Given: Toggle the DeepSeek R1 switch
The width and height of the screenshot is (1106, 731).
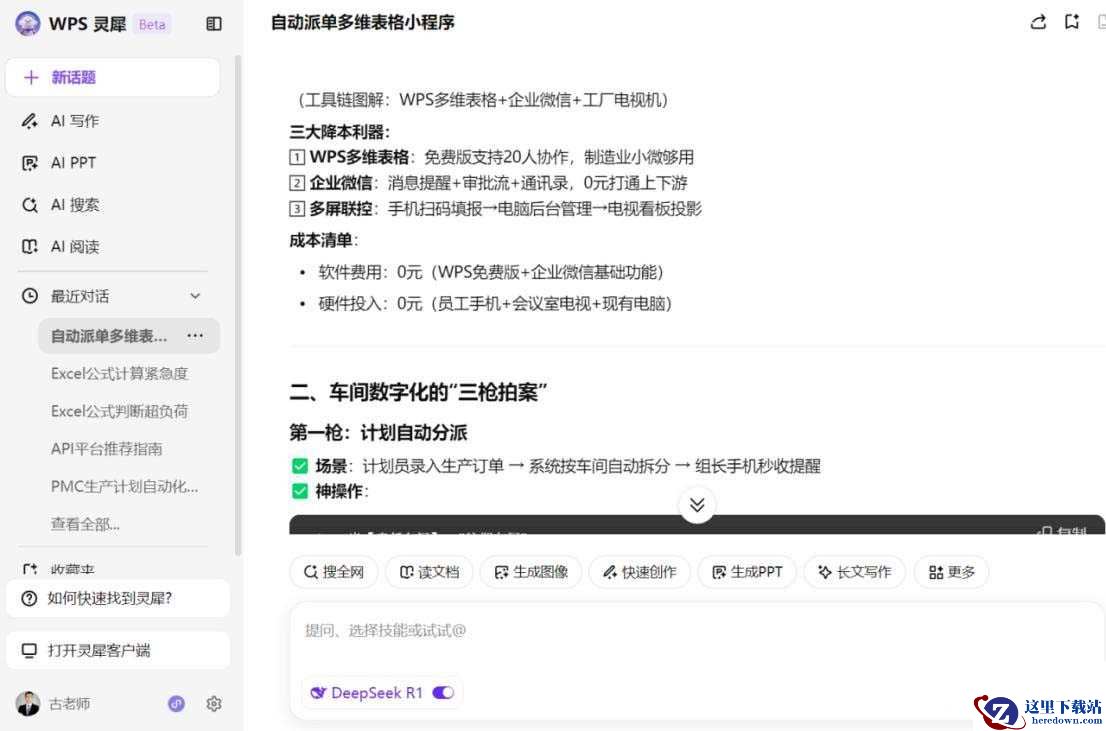Looking at the screenshot, I should click(x=443, y=693).
